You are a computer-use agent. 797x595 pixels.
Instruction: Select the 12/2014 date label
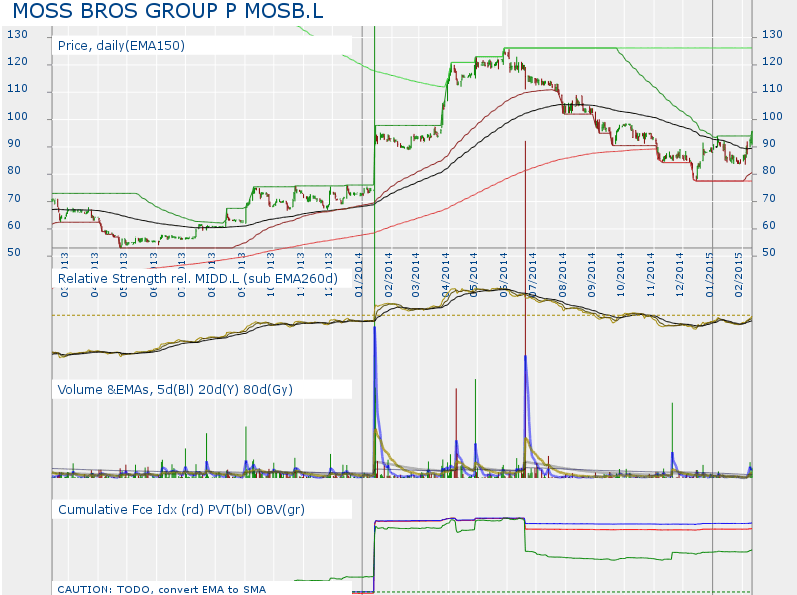click(x=680, y=275)
